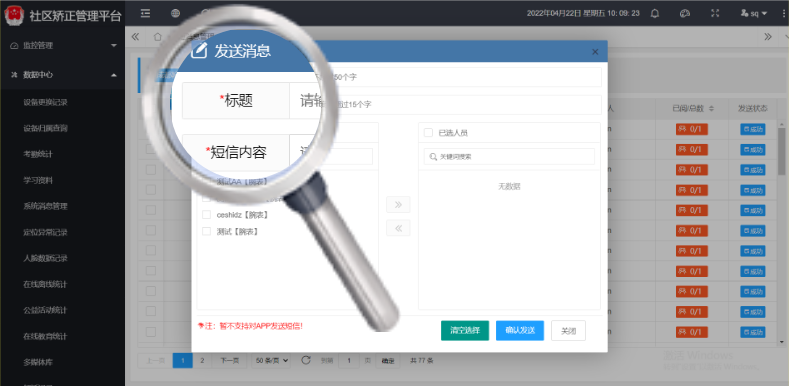The height and width of the screenshot is (386, 789).
Task: Sort by the 已阅/总数 column arrows
Action: point(711,109)
